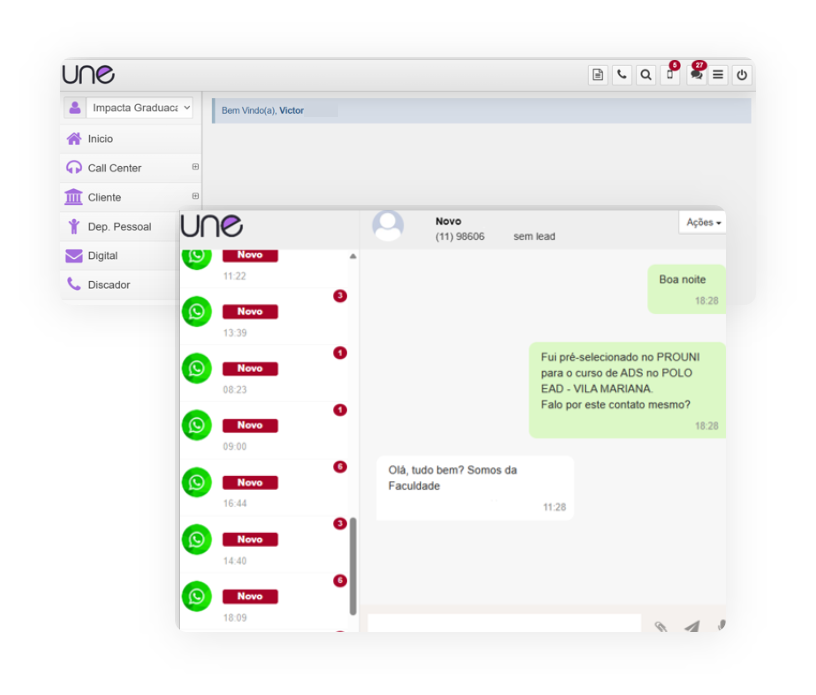Click the user profile icon beside Impacta dropdown
The width and height of the screenshot is (816, 695).
[x=75, y=108]
